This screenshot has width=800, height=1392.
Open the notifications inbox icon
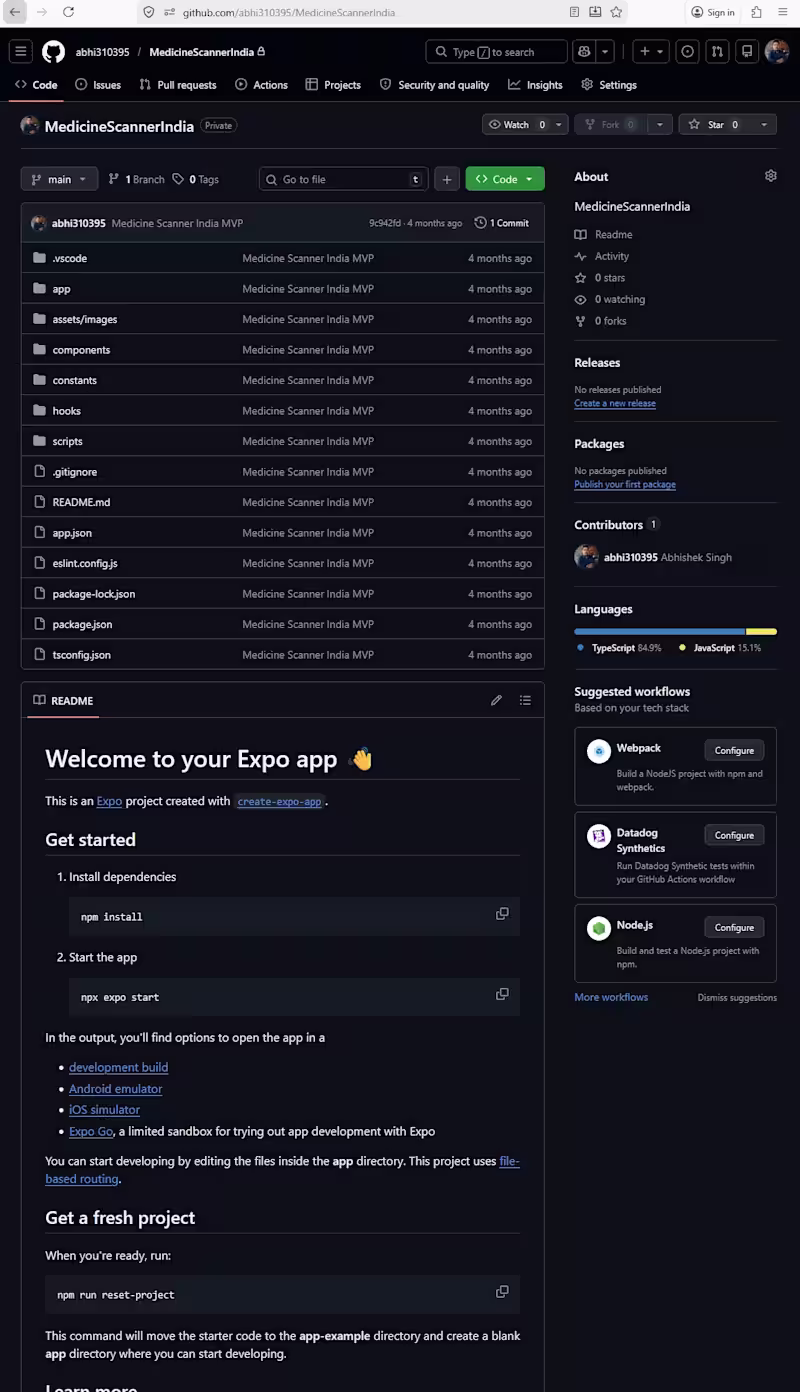[746, 52]
